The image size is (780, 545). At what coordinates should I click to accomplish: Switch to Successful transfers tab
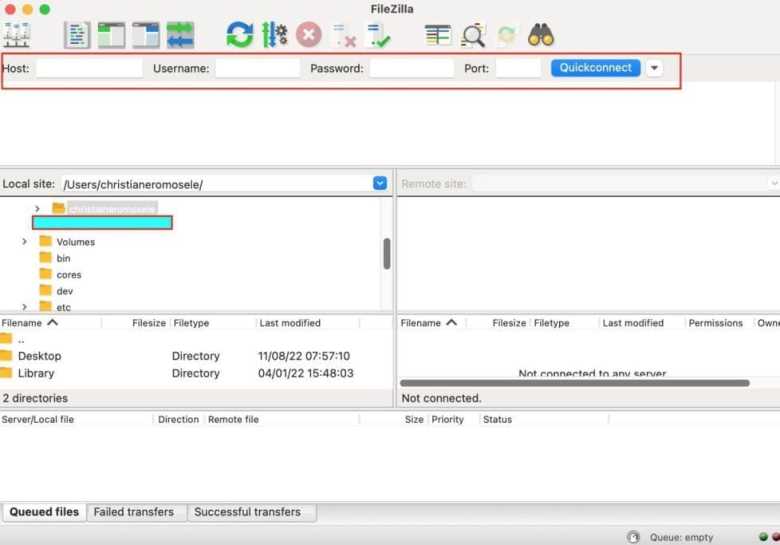248,512
